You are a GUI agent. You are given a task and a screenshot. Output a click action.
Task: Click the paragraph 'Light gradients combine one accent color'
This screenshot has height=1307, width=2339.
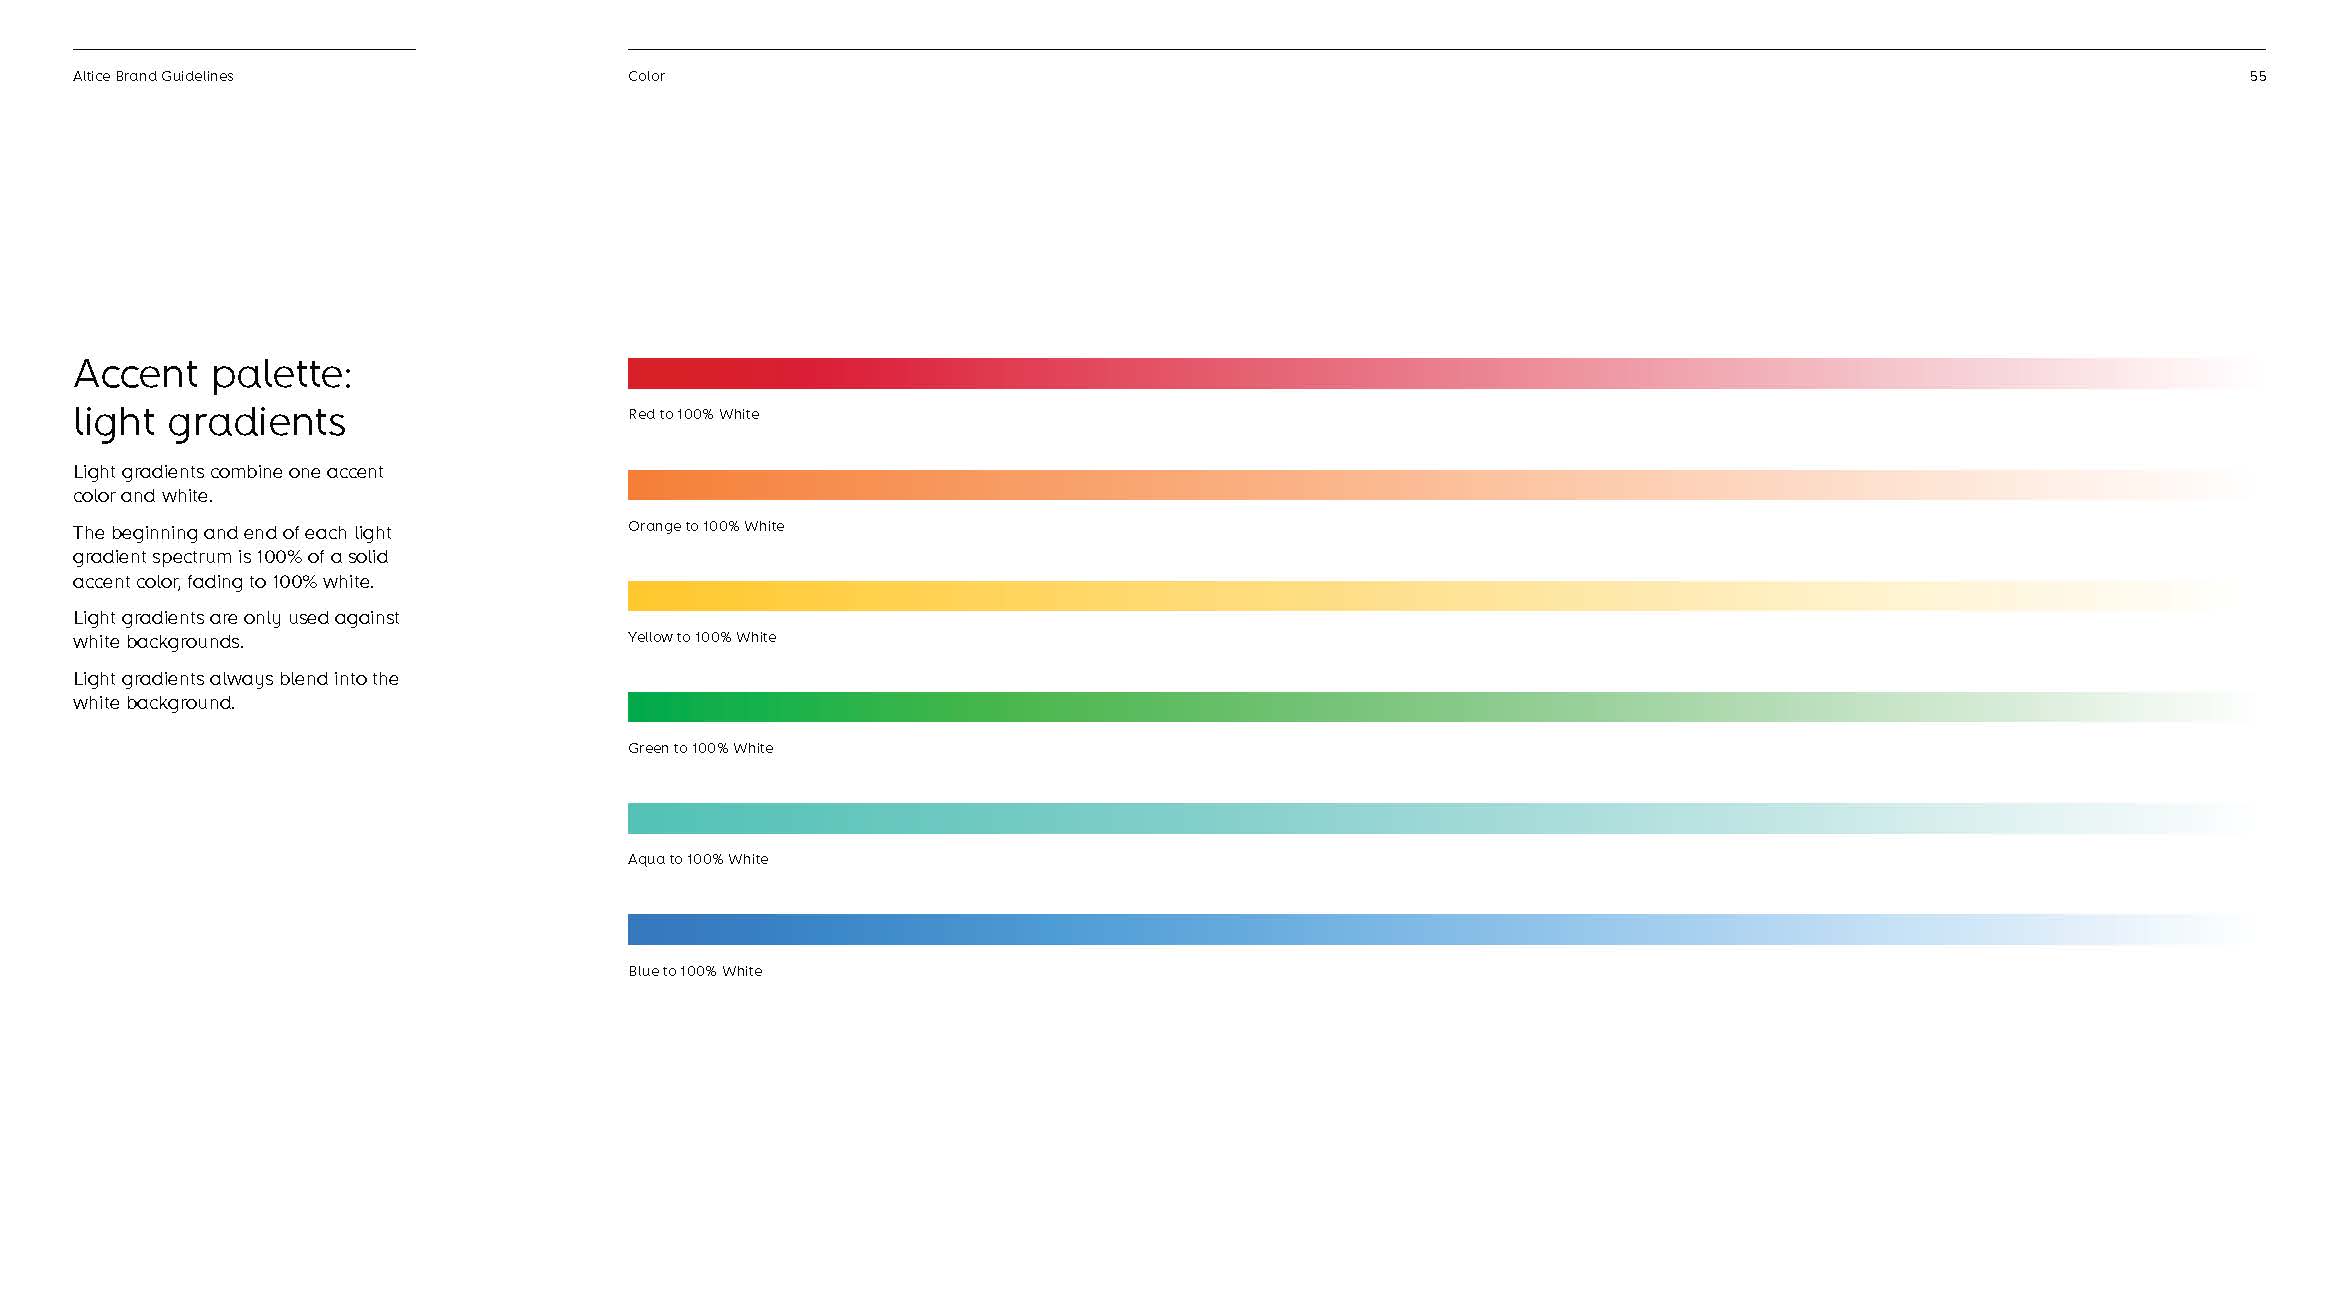[x=228, y=484]
